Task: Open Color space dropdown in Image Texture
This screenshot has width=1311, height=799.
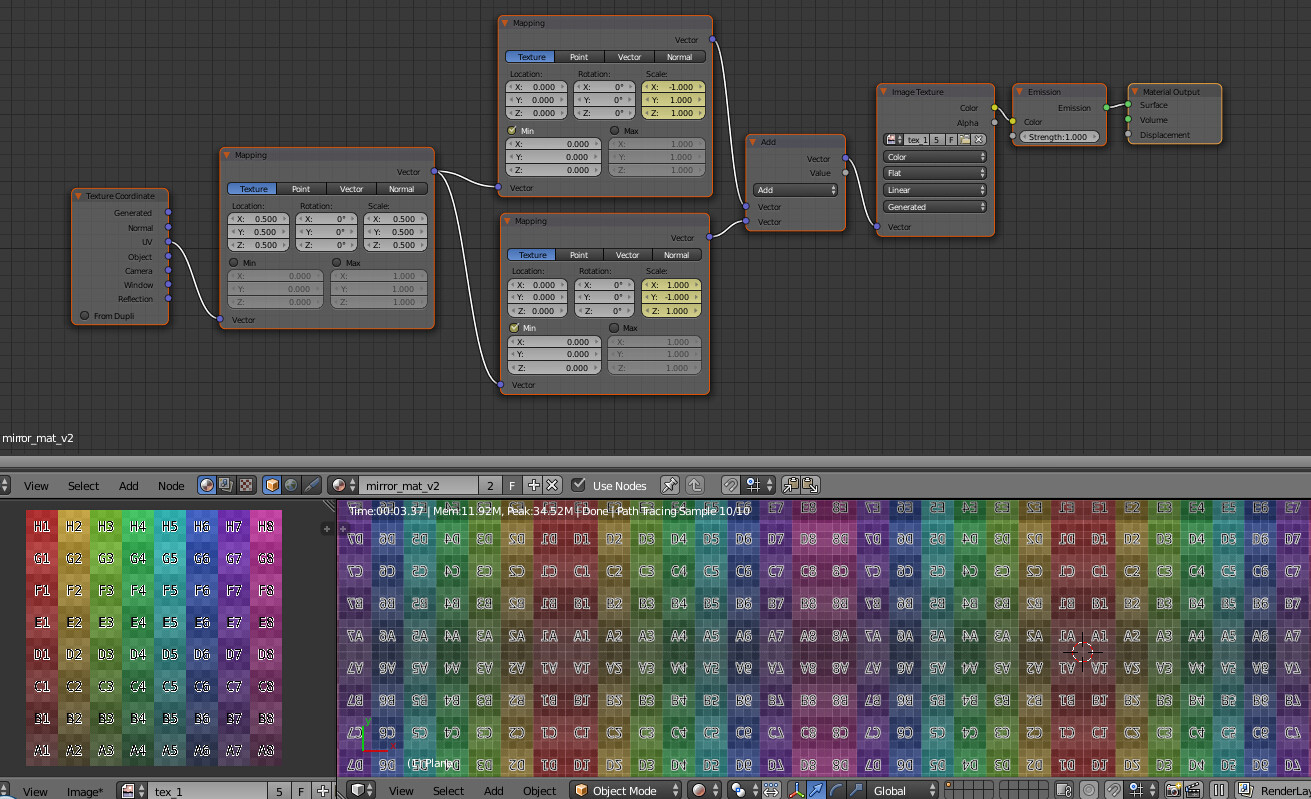Action: tap(935, 157)
